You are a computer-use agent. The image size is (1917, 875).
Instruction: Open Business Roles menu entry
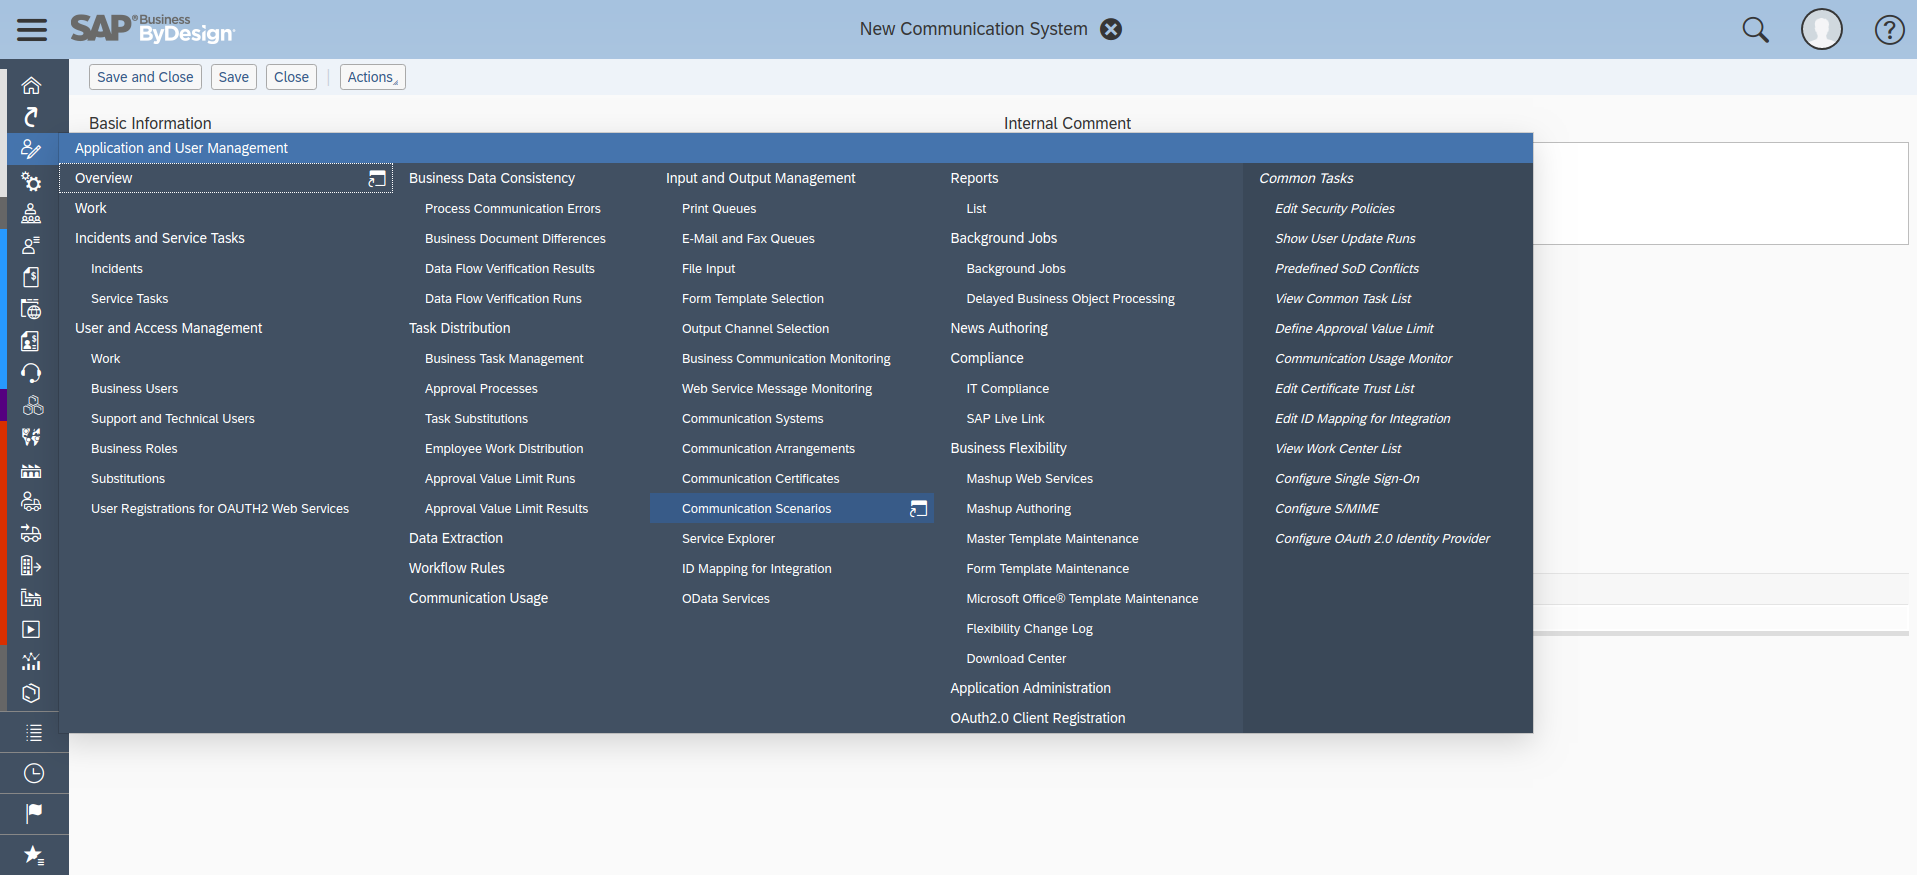134,449
